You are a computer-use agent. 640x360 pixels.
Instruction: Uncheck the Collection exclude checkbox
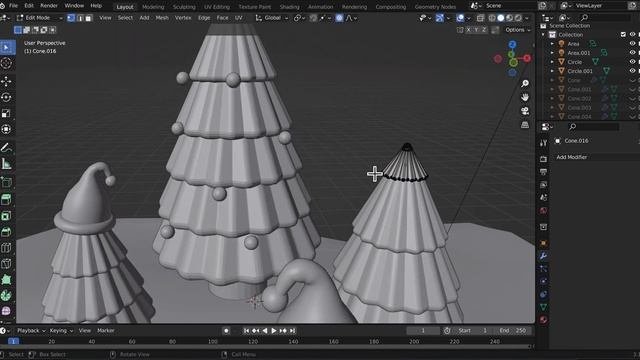click(623, 35)
